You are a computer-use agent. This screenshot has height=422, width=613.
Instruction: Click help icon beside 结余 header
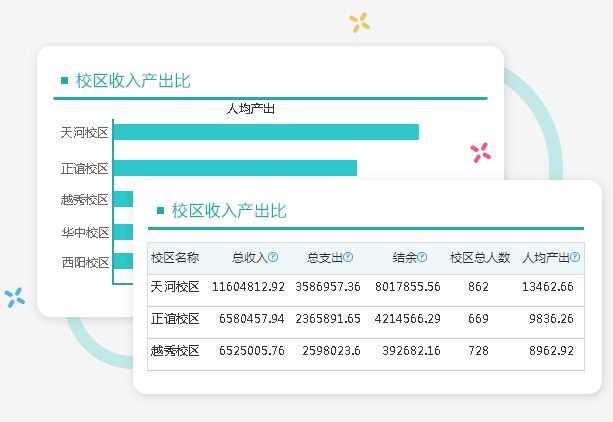click(423, 258)
